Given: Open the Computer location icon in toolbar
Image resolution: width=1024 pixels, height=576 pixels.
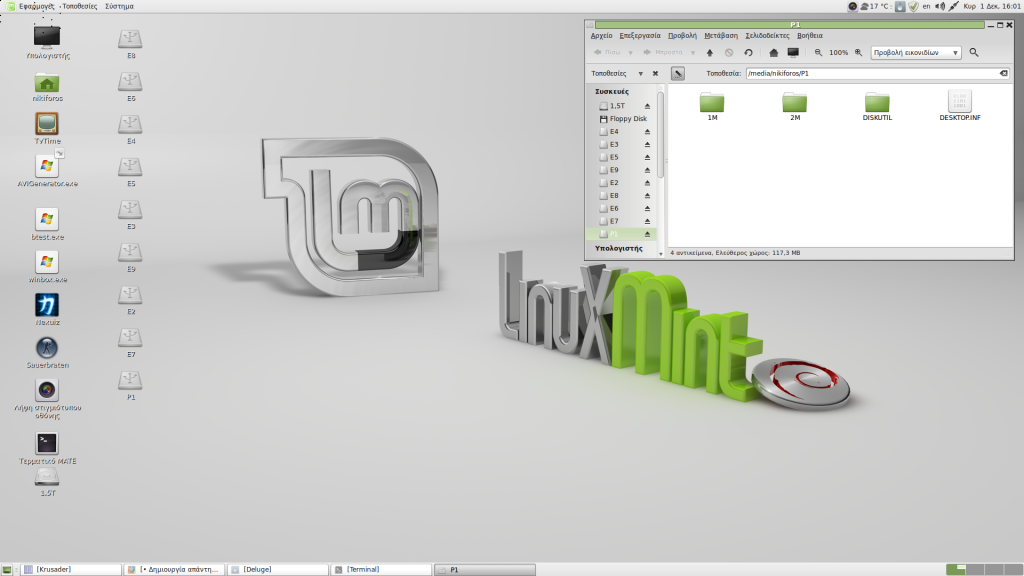Looking at the screenshot, I should pyautogui.click(x=793, y=52).
